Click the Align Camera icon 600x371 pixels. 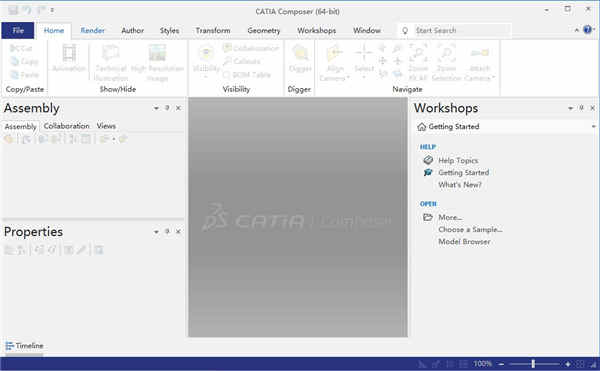(x=334, y=54)
